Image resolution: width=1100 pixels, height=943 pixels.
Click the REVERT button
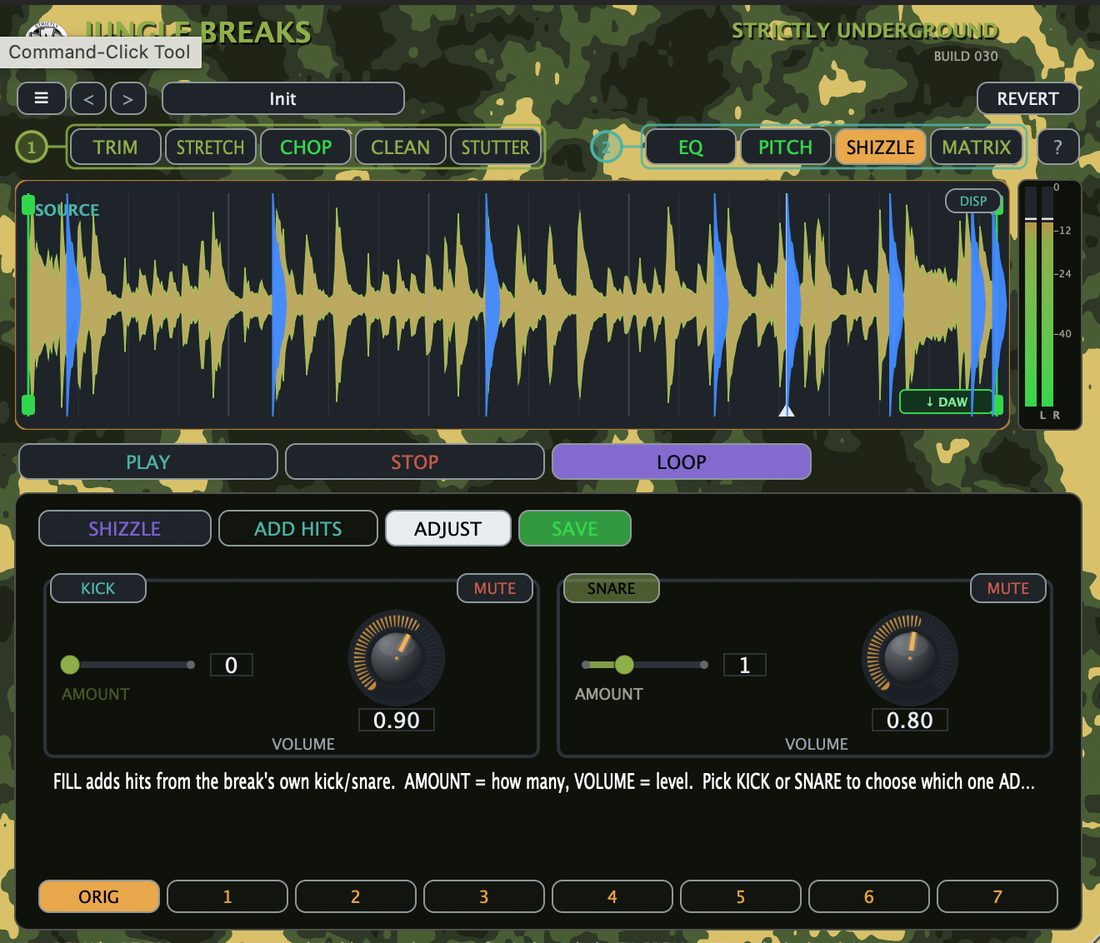click(1028, 98)
